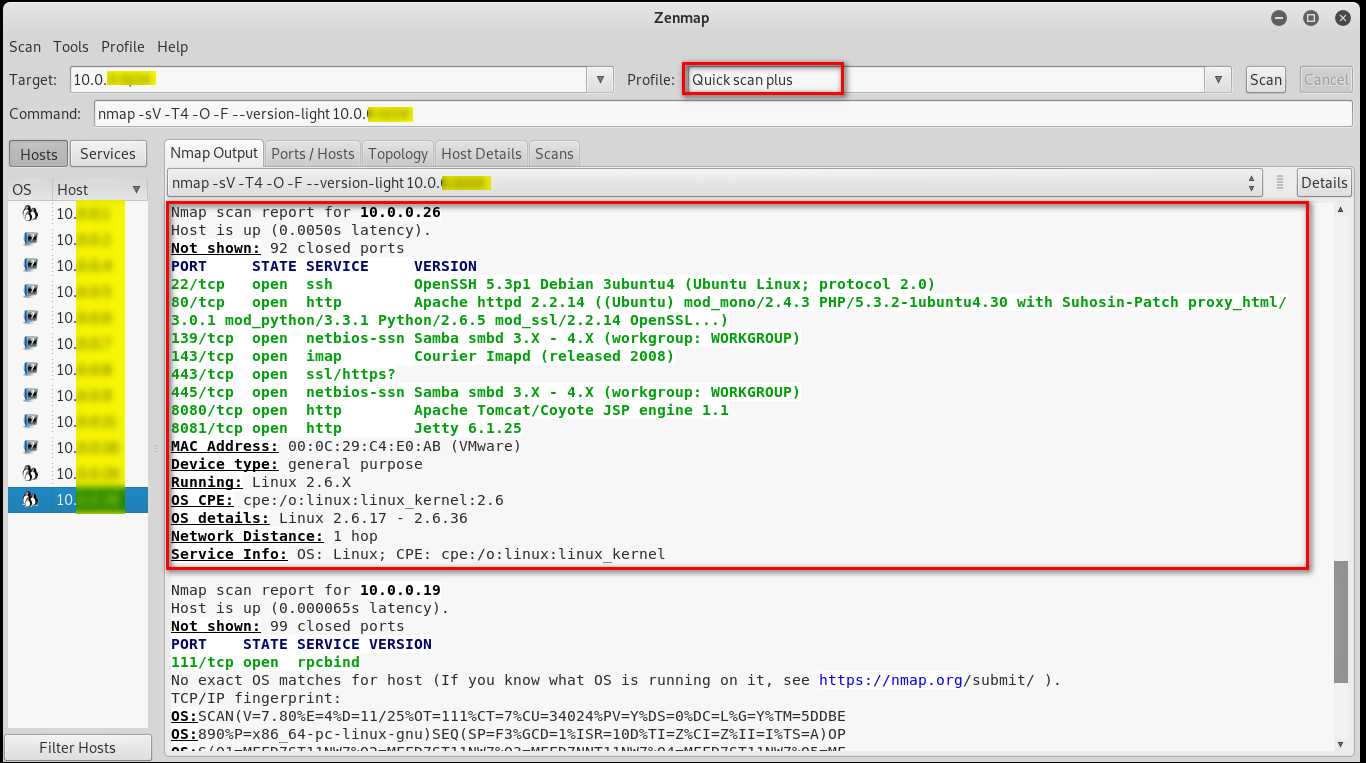This screenshot has height=763, width=1366.
Task: Click the 22/tcp open ssh row
Action: 553,284
